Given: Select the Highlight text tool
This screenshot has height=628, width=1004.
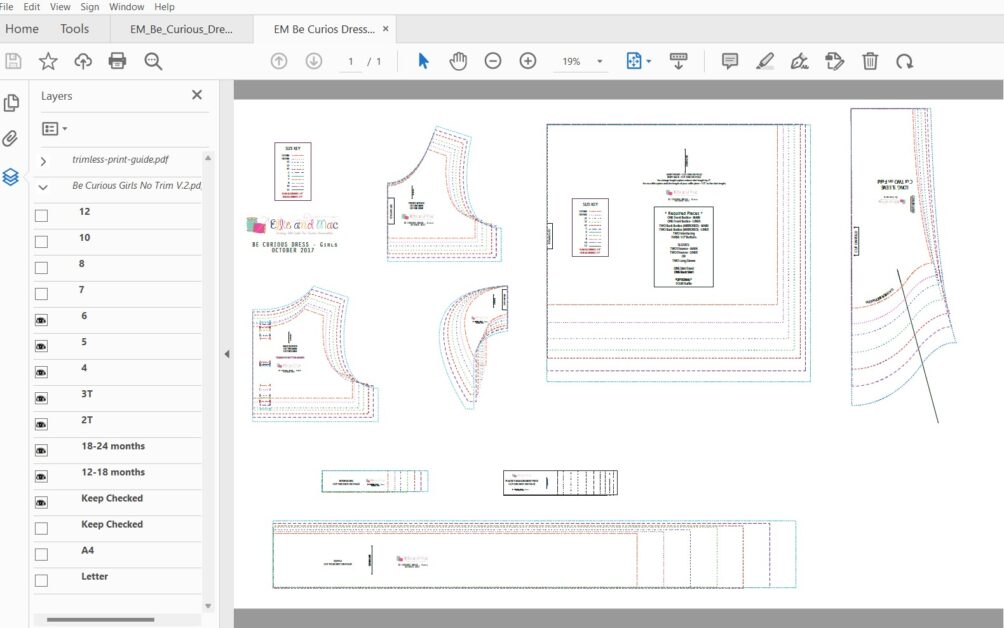Looking at the screenshot, I should (765, 61).
